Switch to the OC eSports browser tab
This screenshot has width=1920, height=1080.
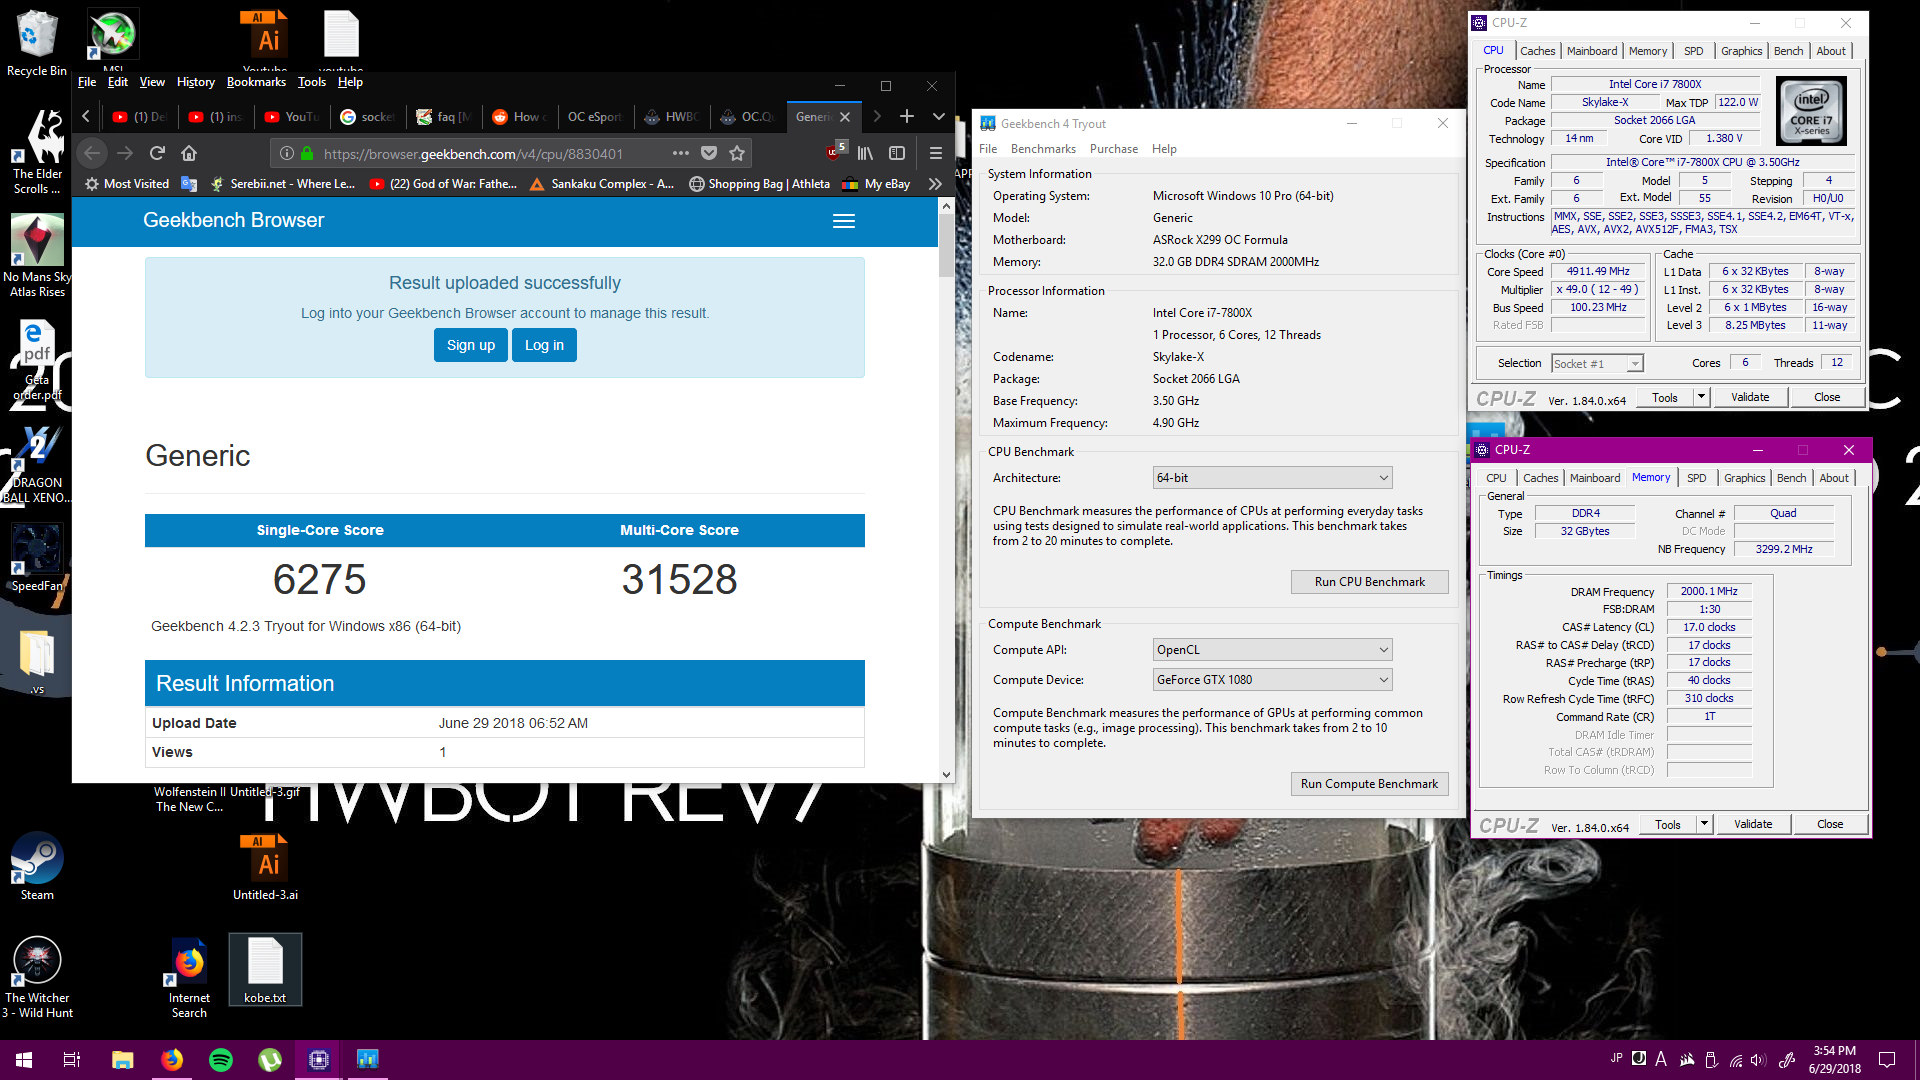594,117
